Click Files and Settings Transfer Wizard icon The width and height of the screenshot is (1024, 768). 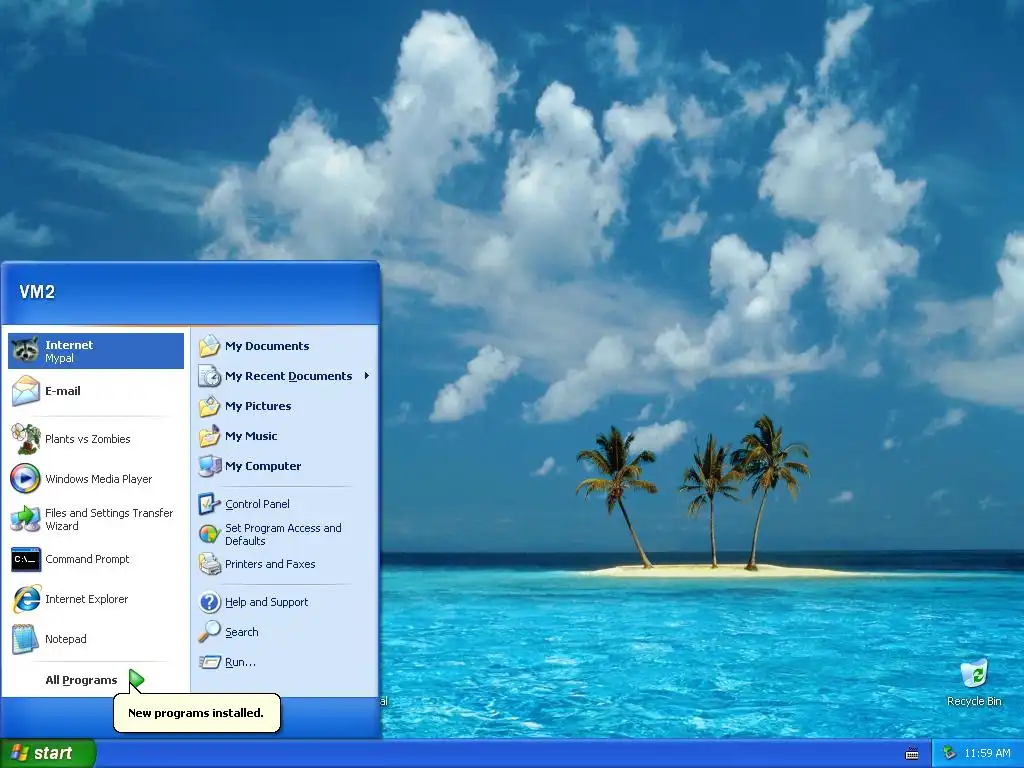26,519
